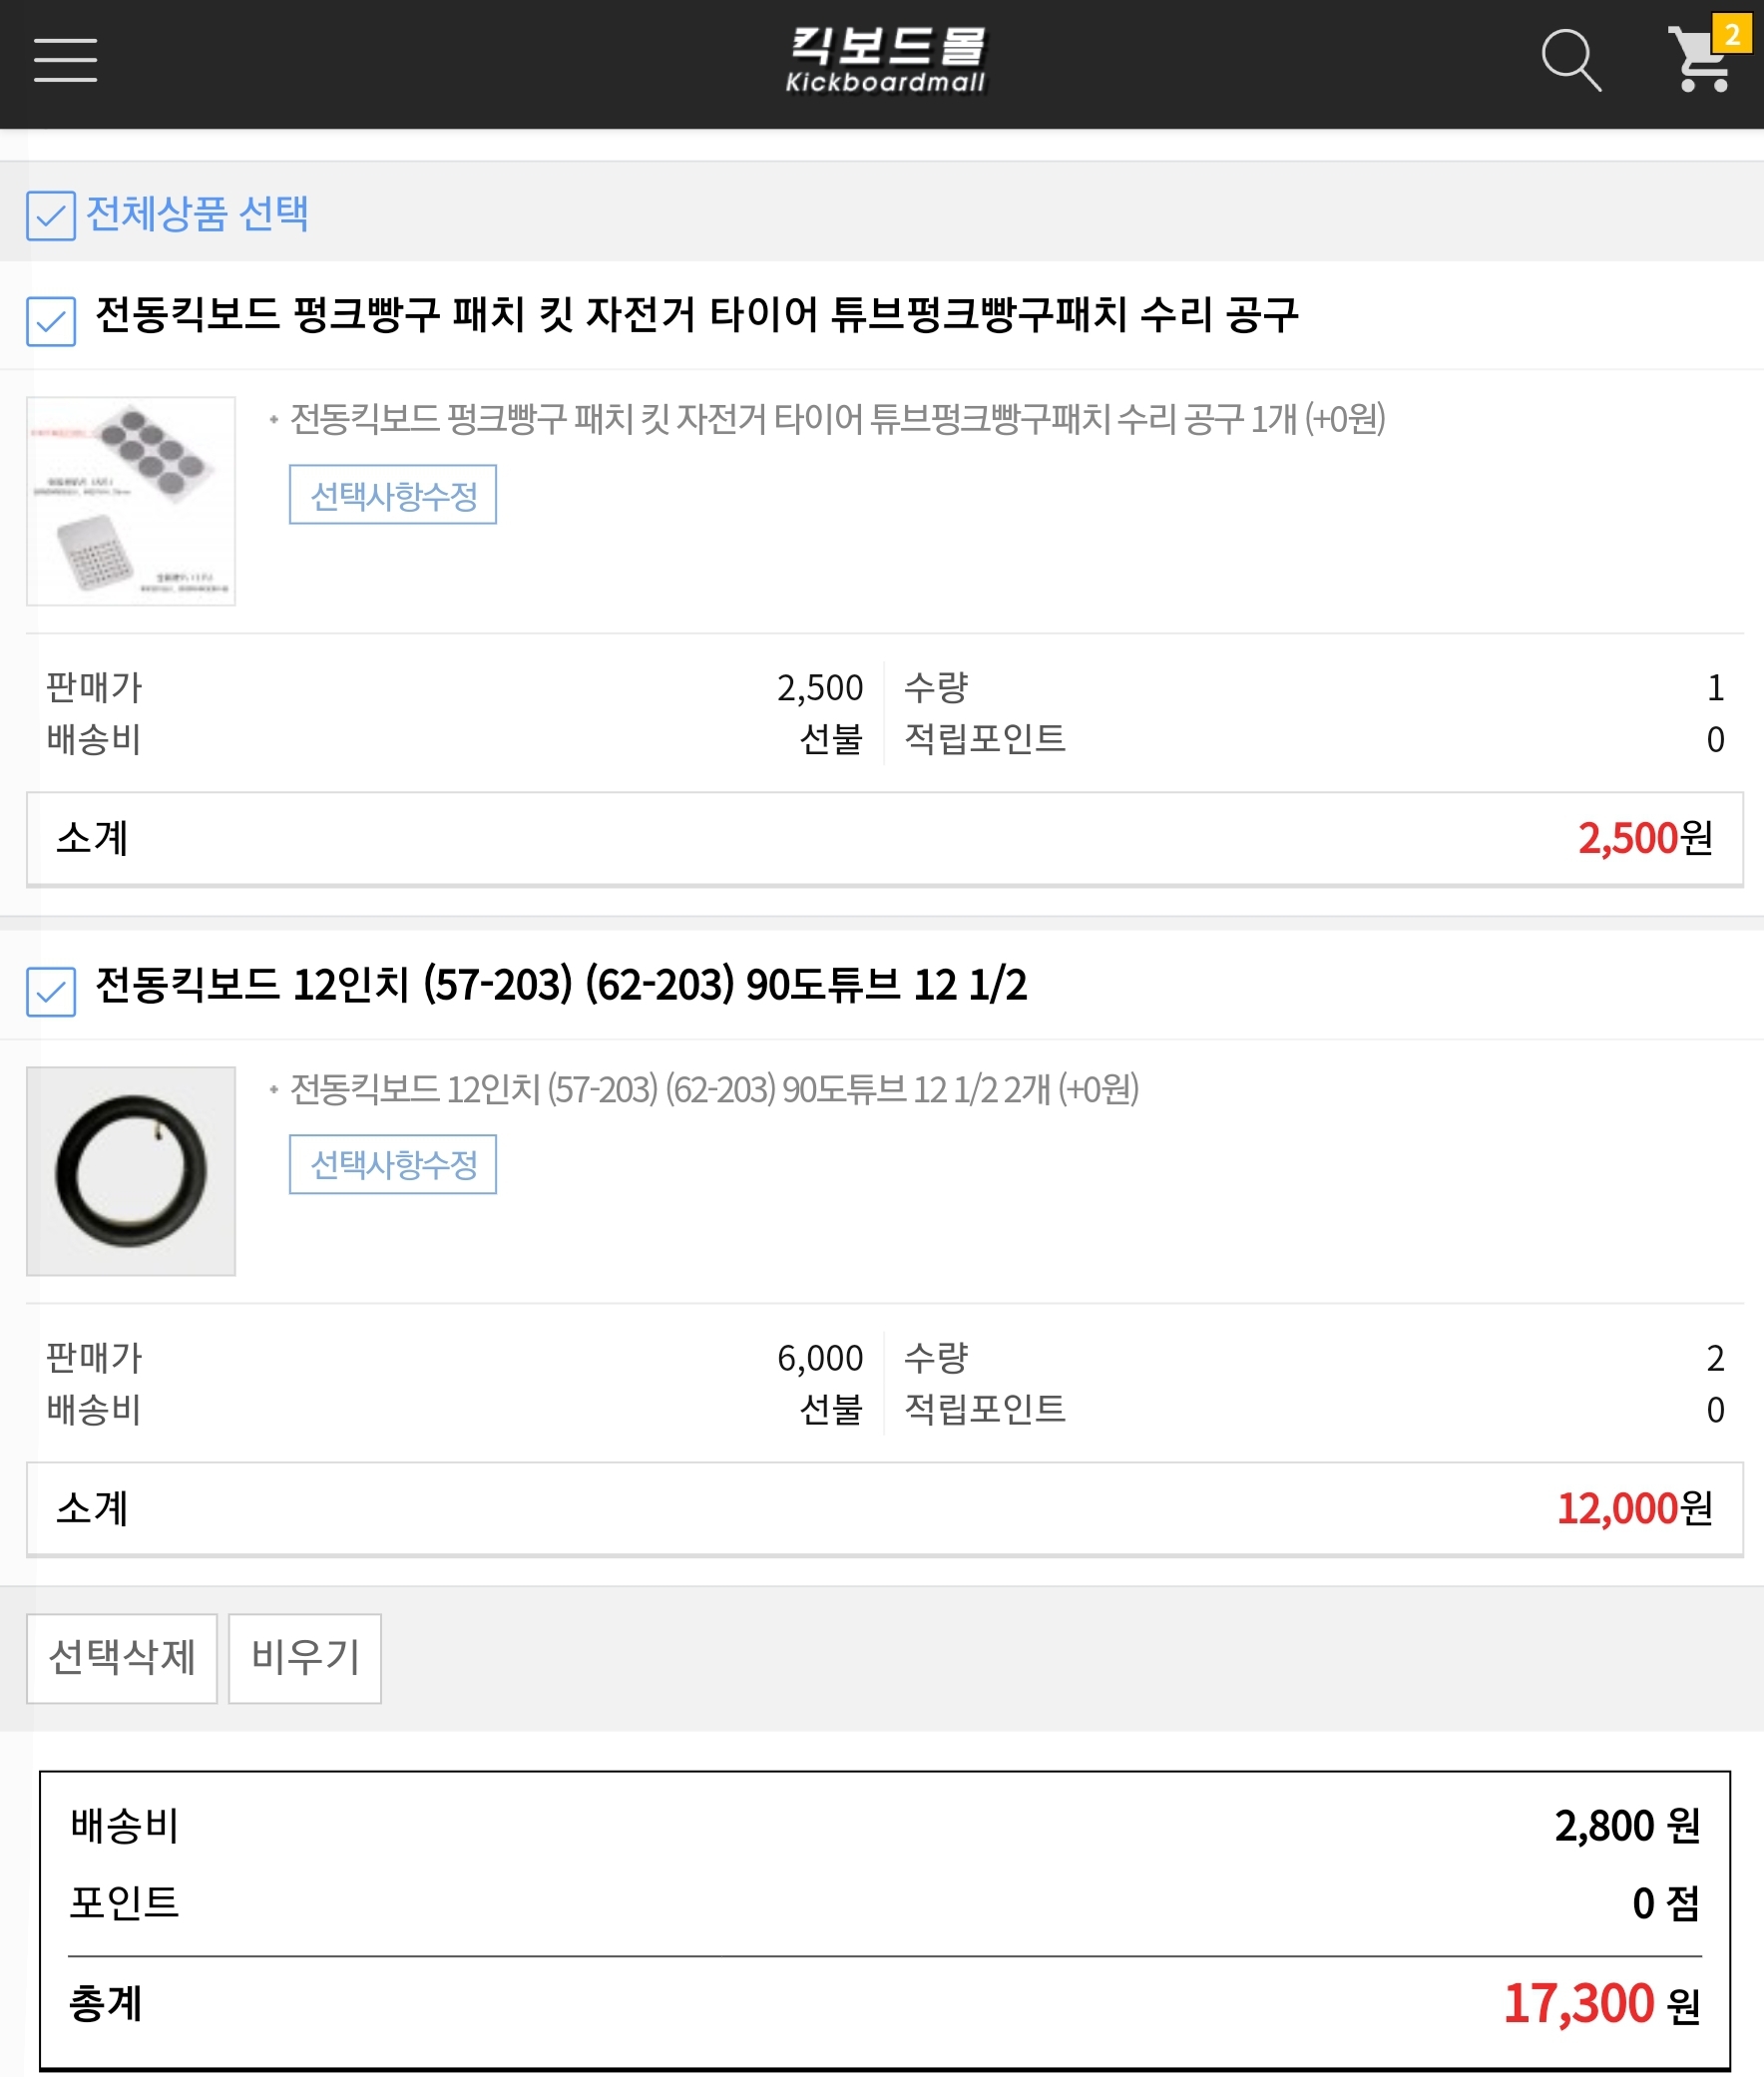Open the patch kit product thumbnail

(131, 501)
